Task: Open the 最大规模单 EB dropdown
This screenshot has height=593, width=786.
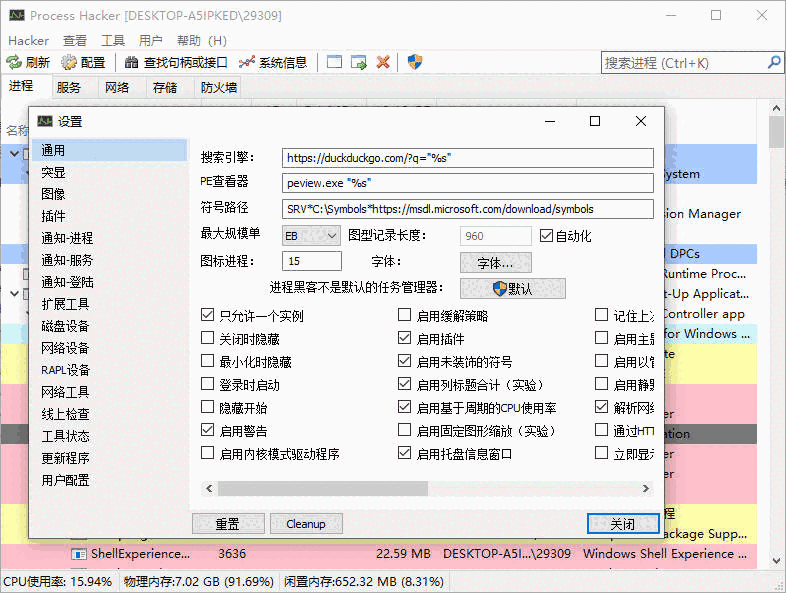Action: pos(311,236)
